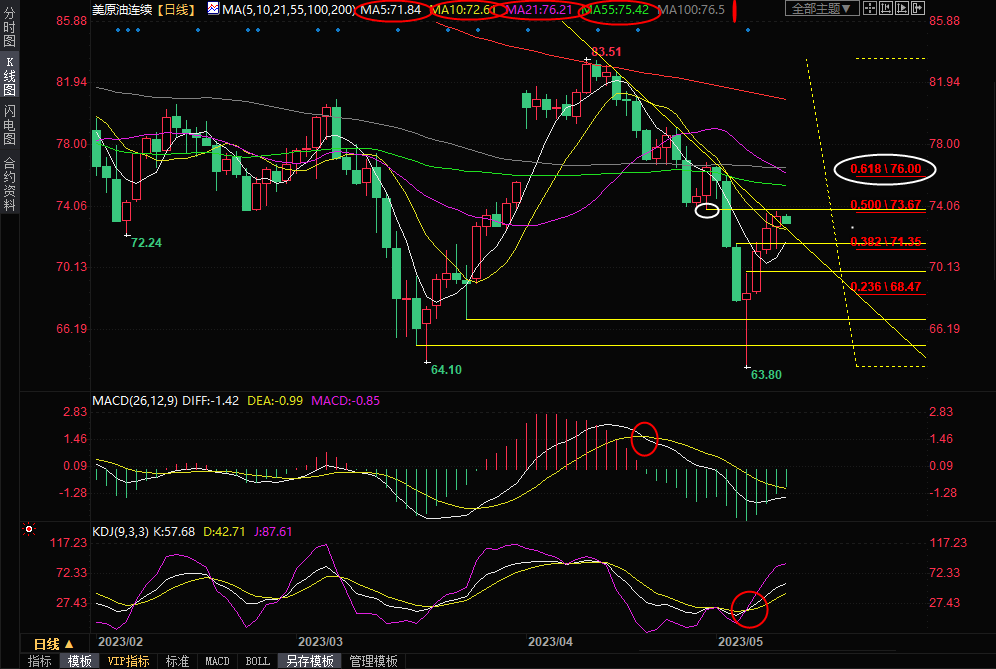Click the 64.10 low price label
The height and width of the screenshot is (669, 996).
pyautogui.click(x=446, y=370)
